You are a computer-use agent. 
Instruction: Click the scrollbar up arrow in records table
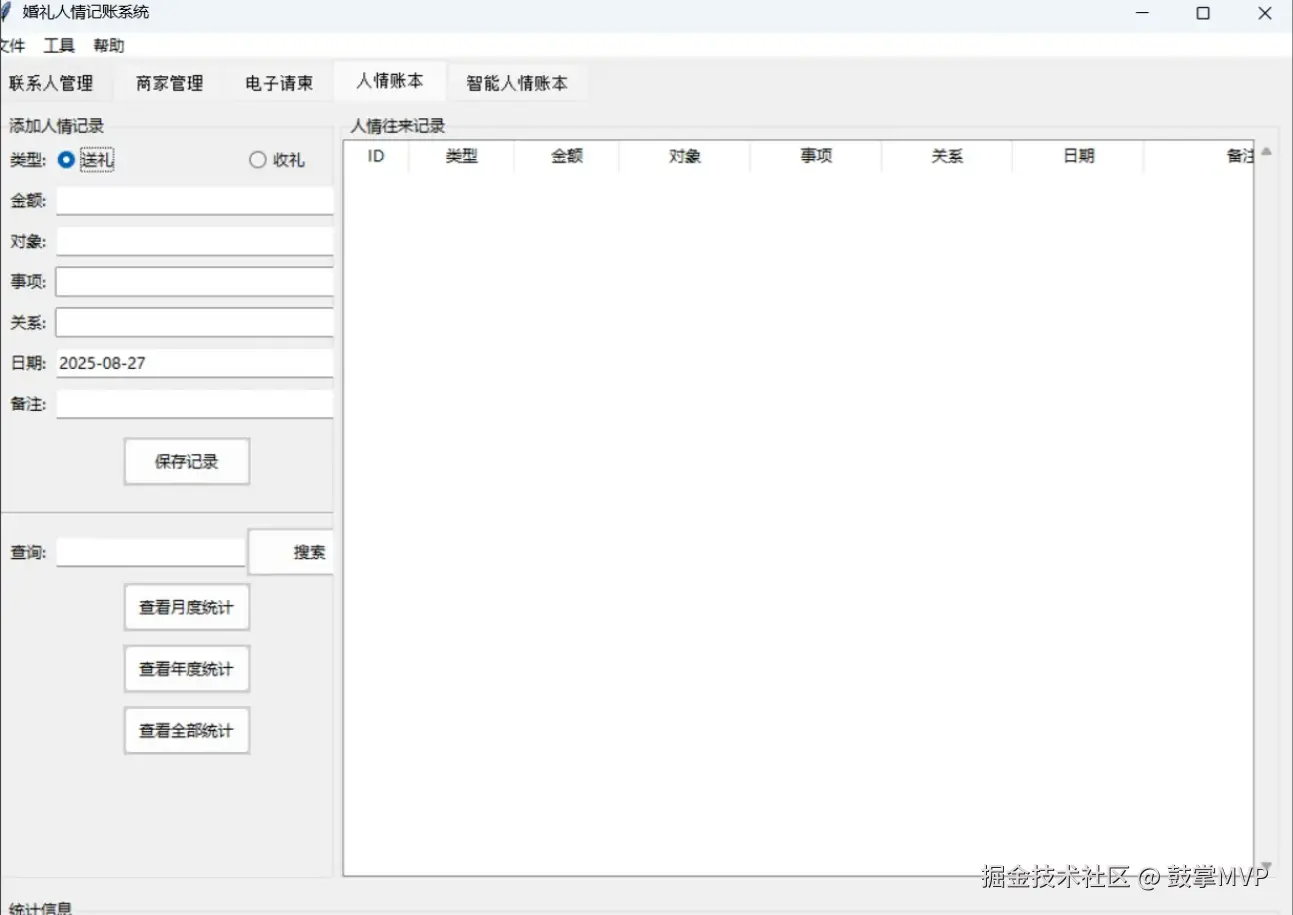point(1265,150)
